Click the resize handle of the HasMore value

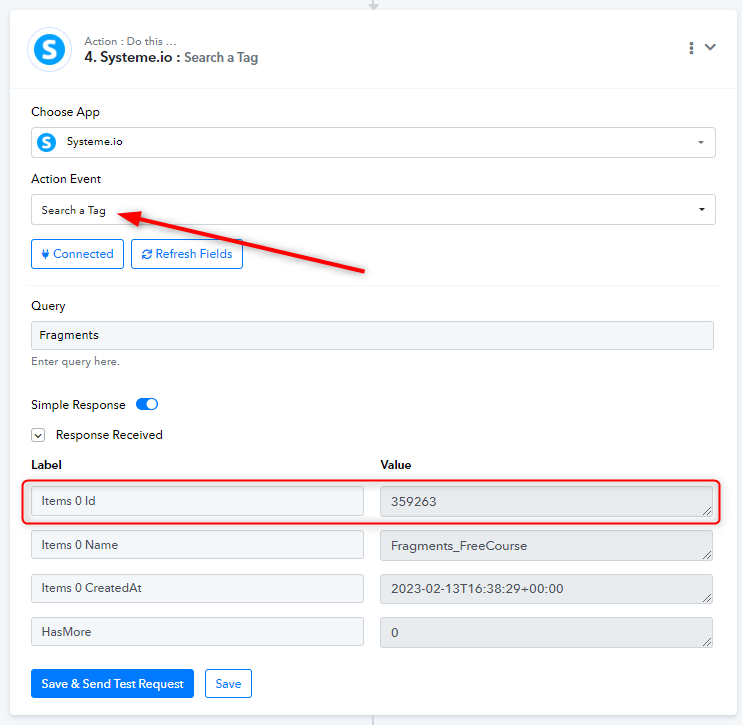pyautogui.click(x=707, y=642)
